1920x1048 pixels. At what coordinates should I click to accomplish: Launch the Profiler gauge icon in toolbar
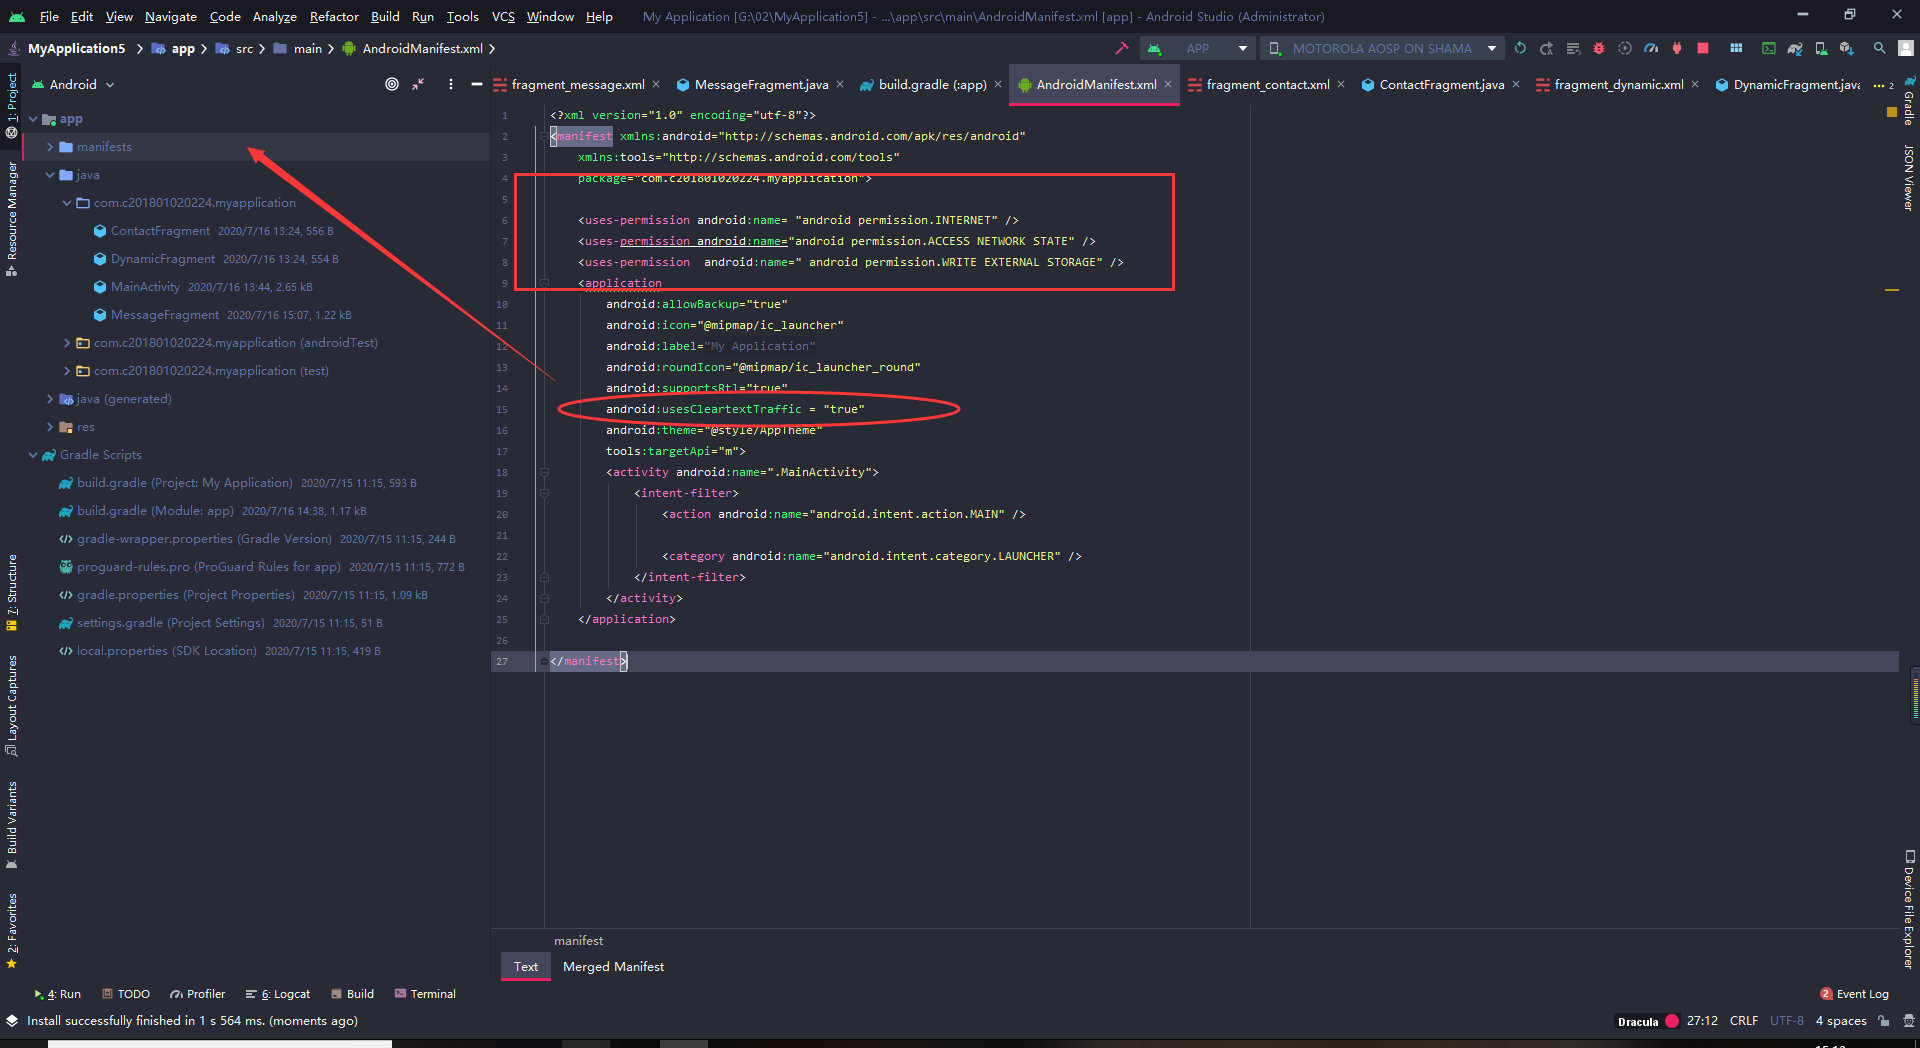coord(1651,48)
